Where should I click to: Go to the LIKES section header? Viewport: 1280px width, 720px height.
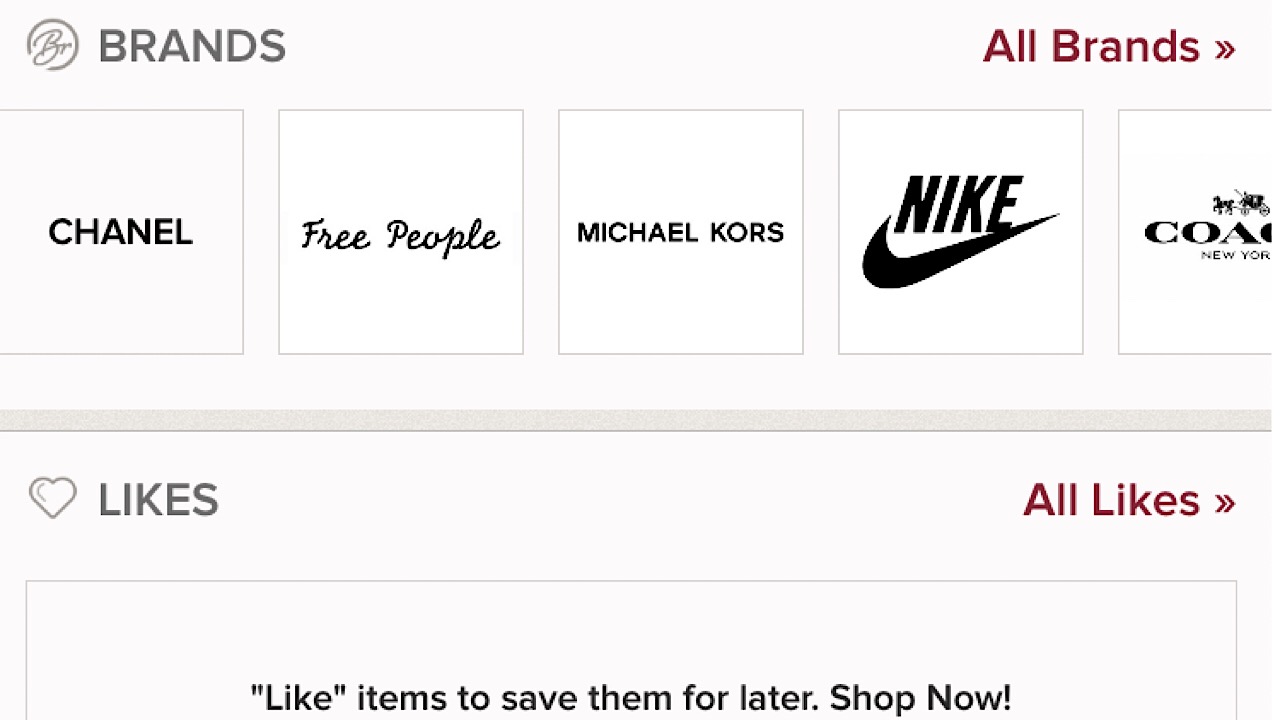[157, 499]
